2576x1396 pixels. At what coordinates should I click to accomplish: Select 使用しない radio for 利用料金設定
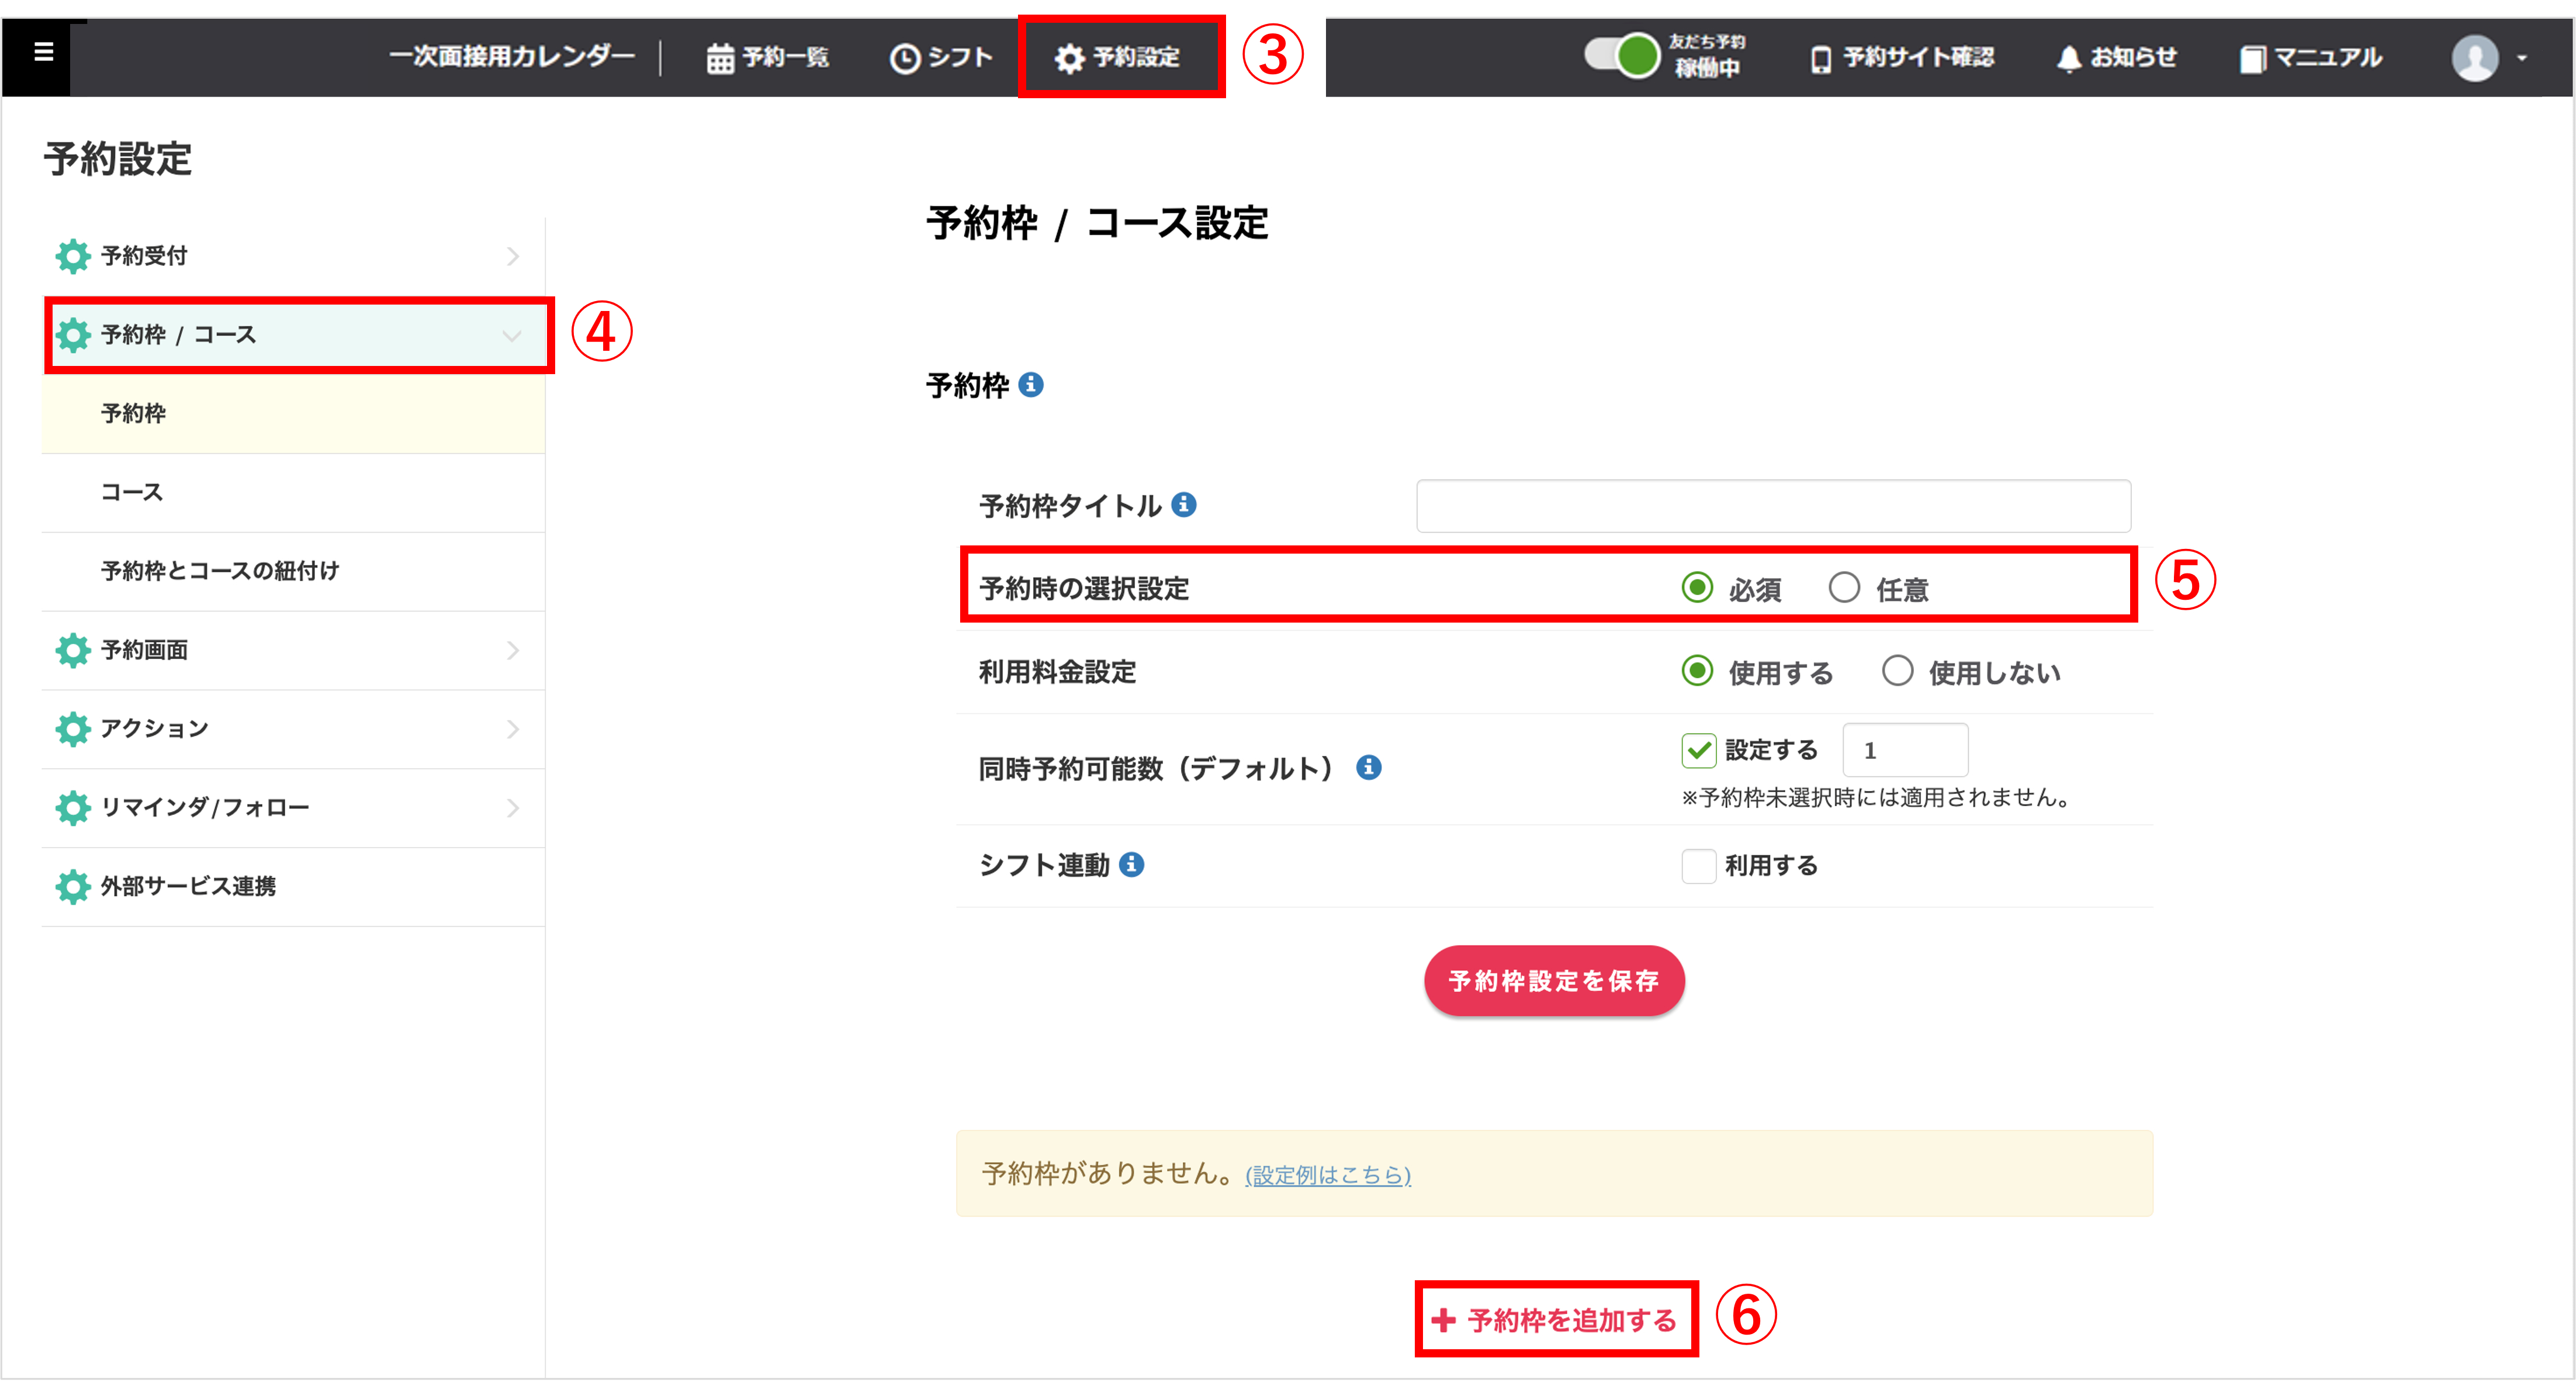point(1897,670)
